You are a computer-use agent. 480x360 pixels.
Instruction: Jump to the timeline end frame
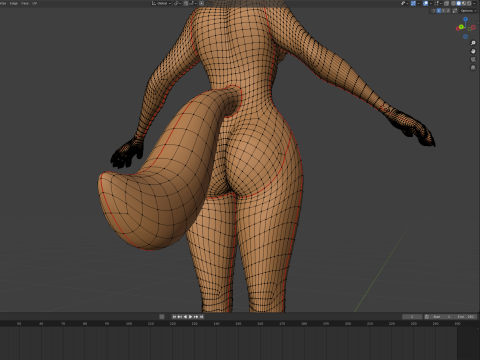pyautogui.click(x=201, y=317)
